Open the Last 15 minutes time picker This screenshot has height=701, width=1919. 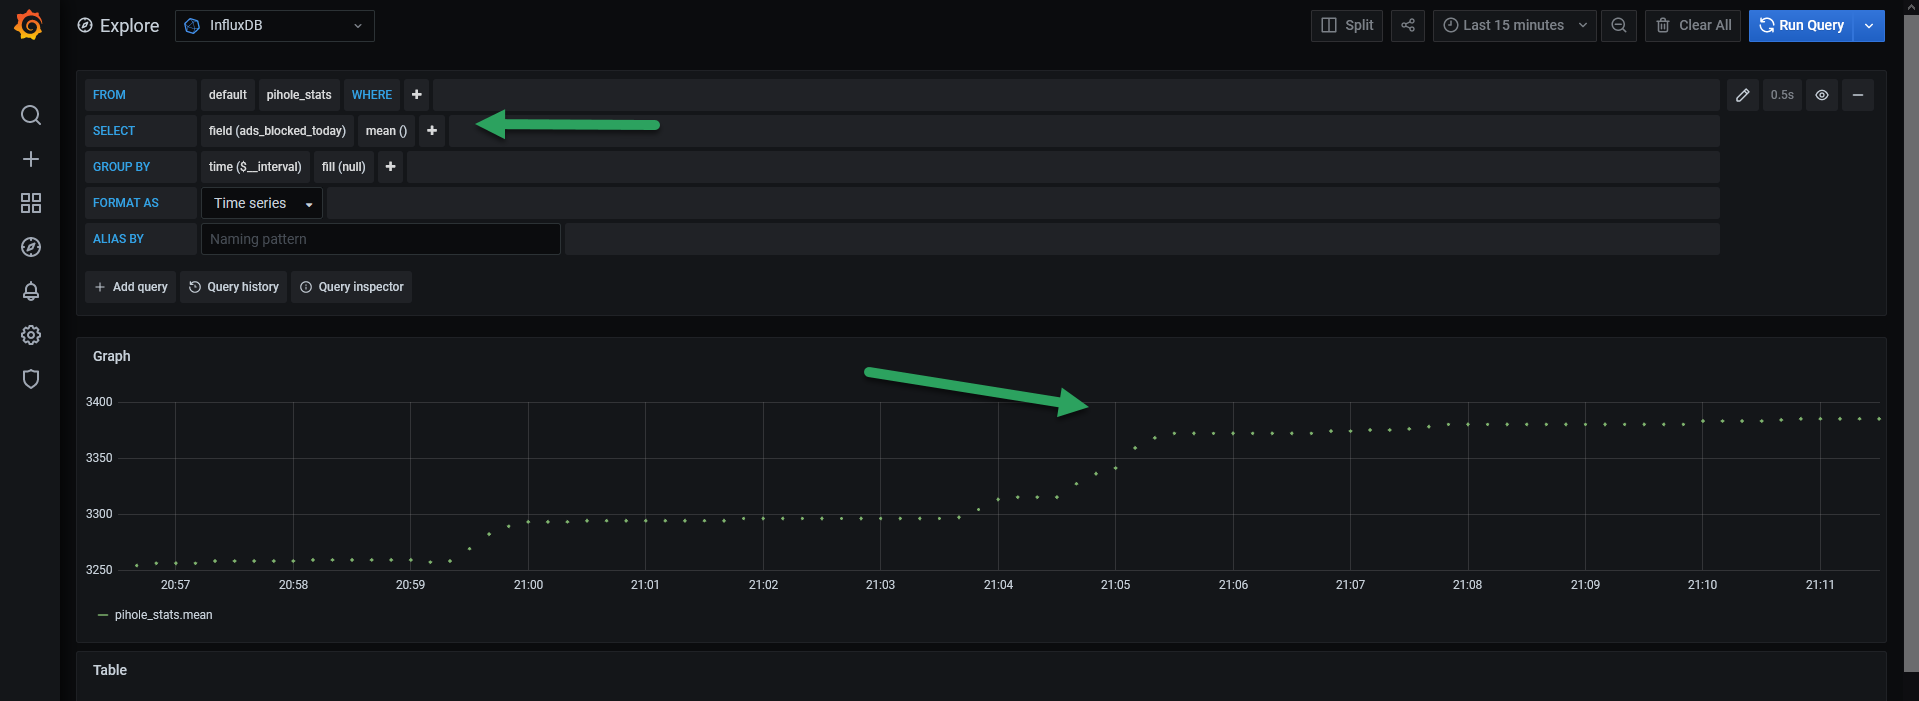pos(1514,26)
